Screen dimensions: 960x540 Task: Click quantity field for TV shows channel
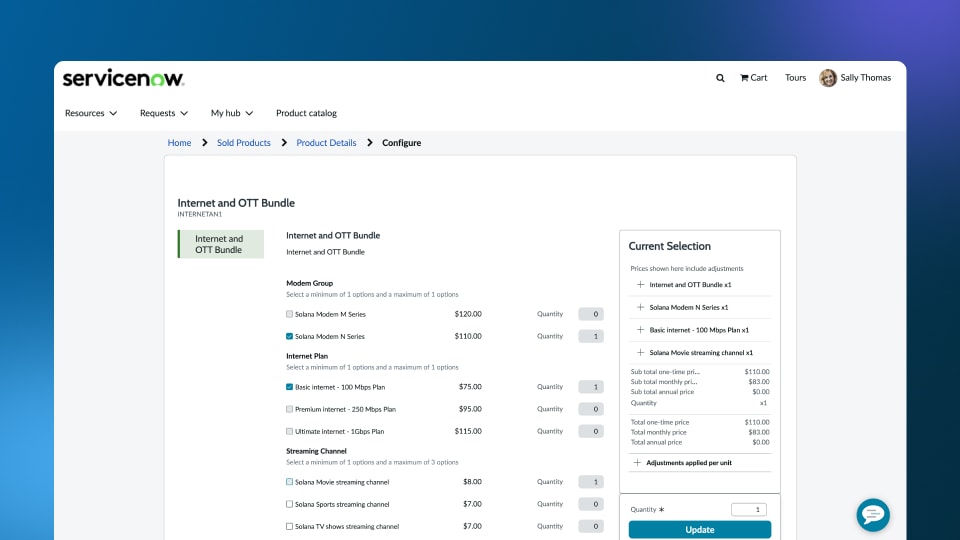591,526
